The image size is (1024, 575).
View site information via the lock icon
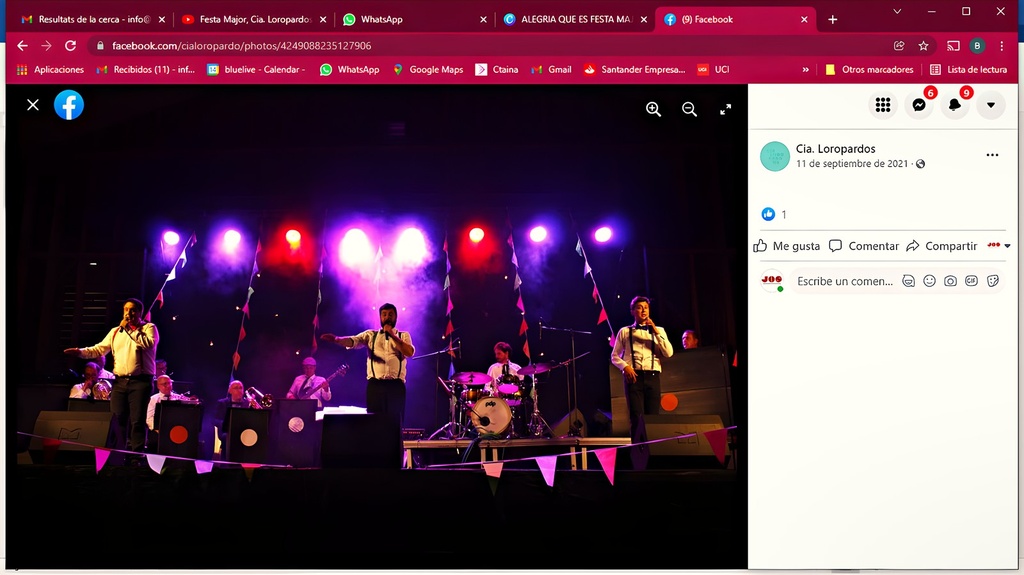tap(100, 46)
